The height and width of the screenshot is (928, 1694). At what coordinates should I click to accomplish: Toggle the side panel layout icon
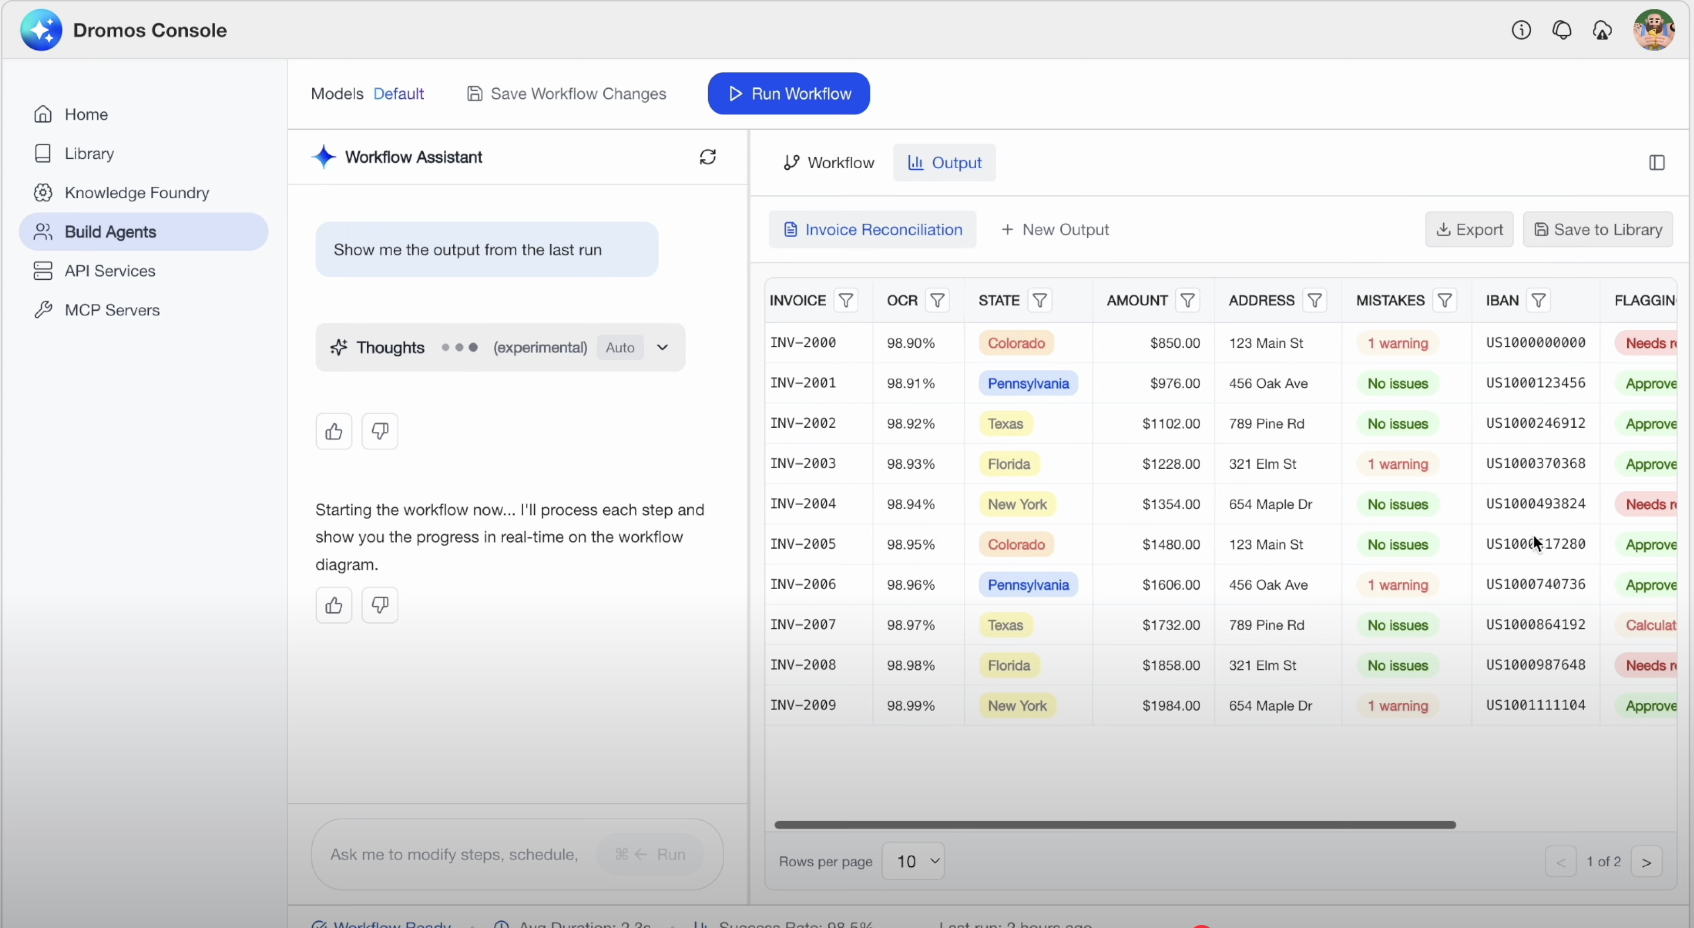[x=1657, y=163]
